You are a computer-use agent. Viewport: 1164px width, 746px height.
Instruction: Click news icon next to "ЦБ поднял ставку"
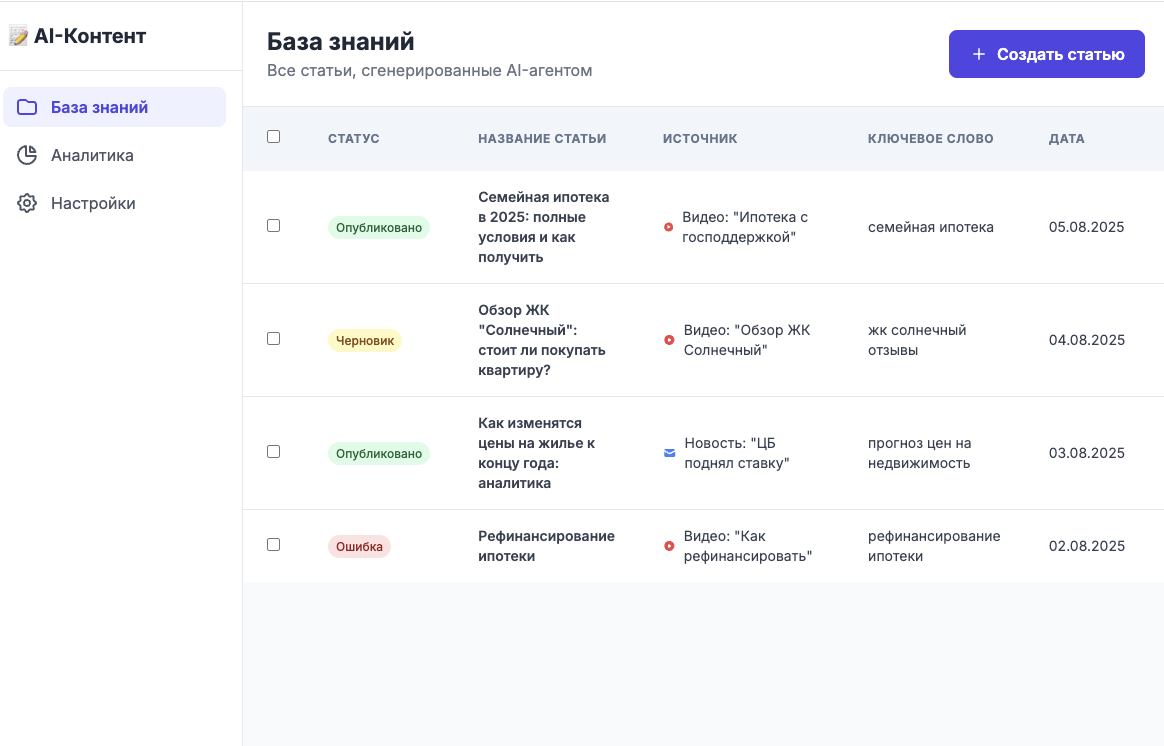point(669,453)
